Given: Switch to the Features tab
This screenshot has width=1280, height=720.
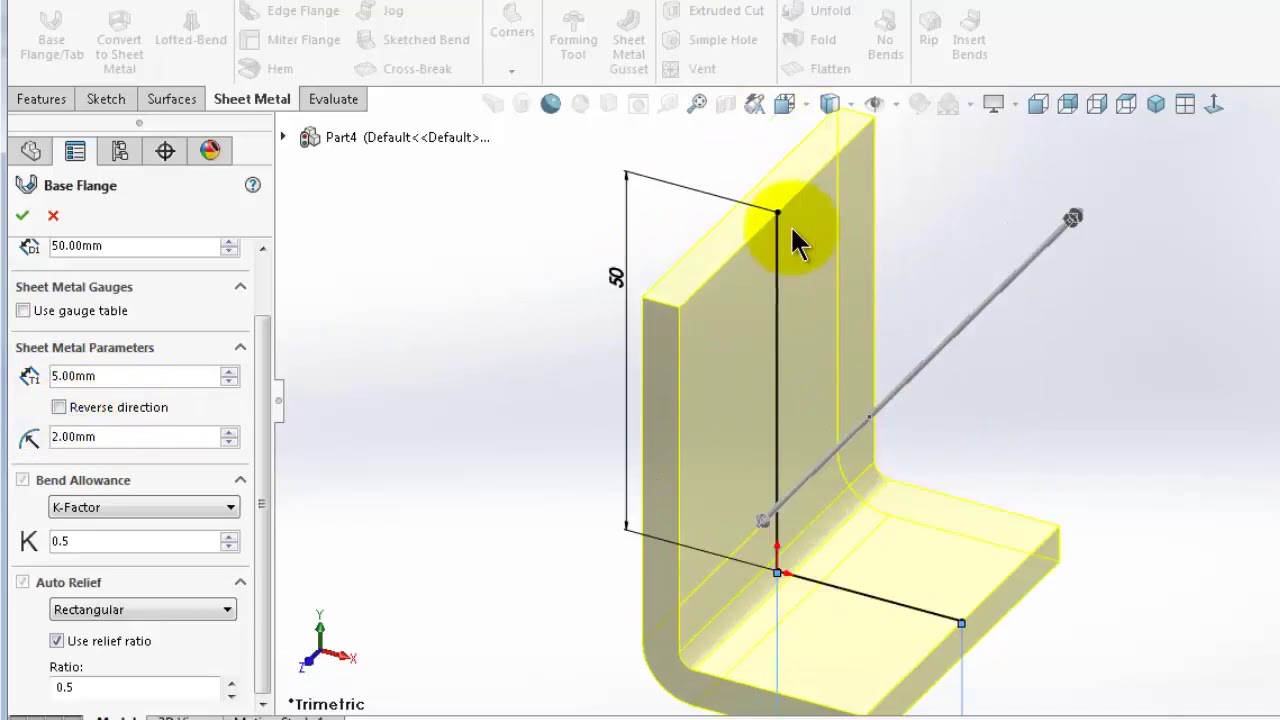Looking at the screenshot, I should click(41, 99).
